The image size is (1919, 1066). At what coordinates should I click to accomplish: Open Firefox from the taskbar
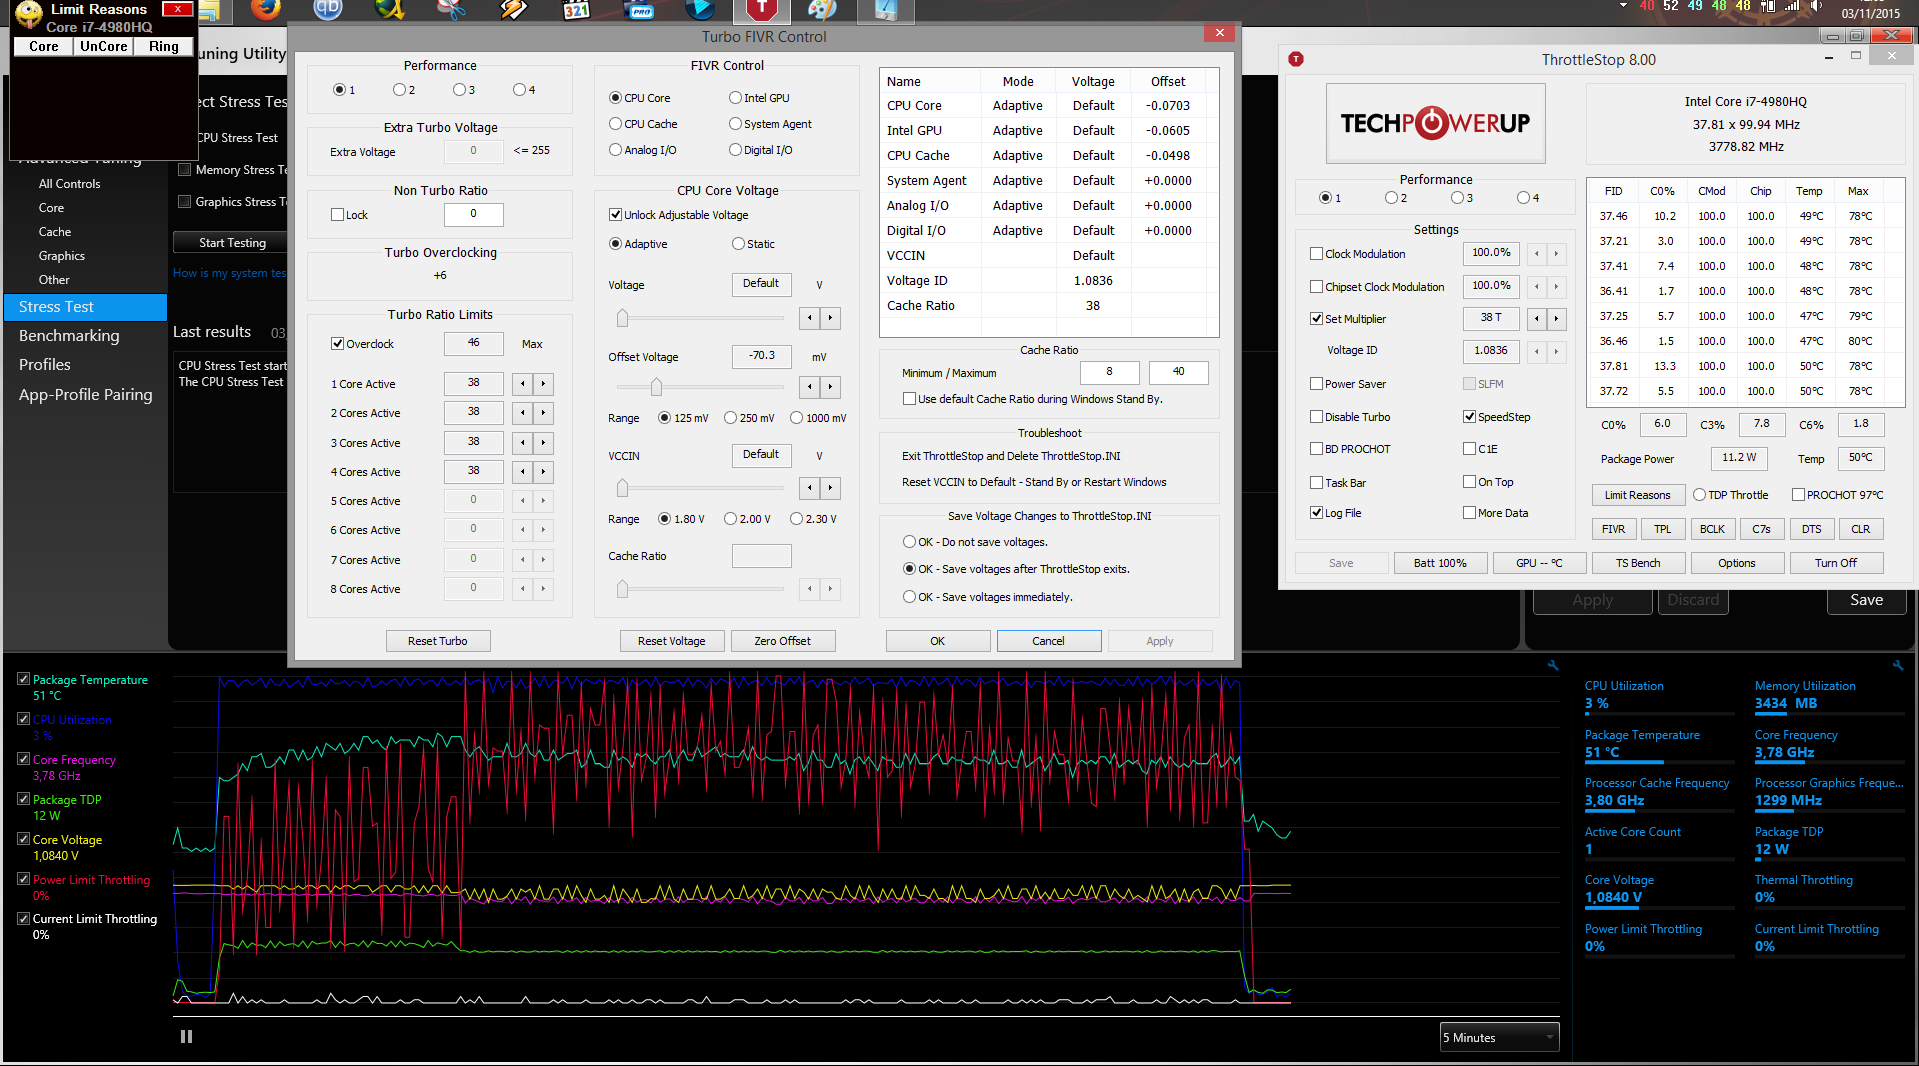point(265,10)
